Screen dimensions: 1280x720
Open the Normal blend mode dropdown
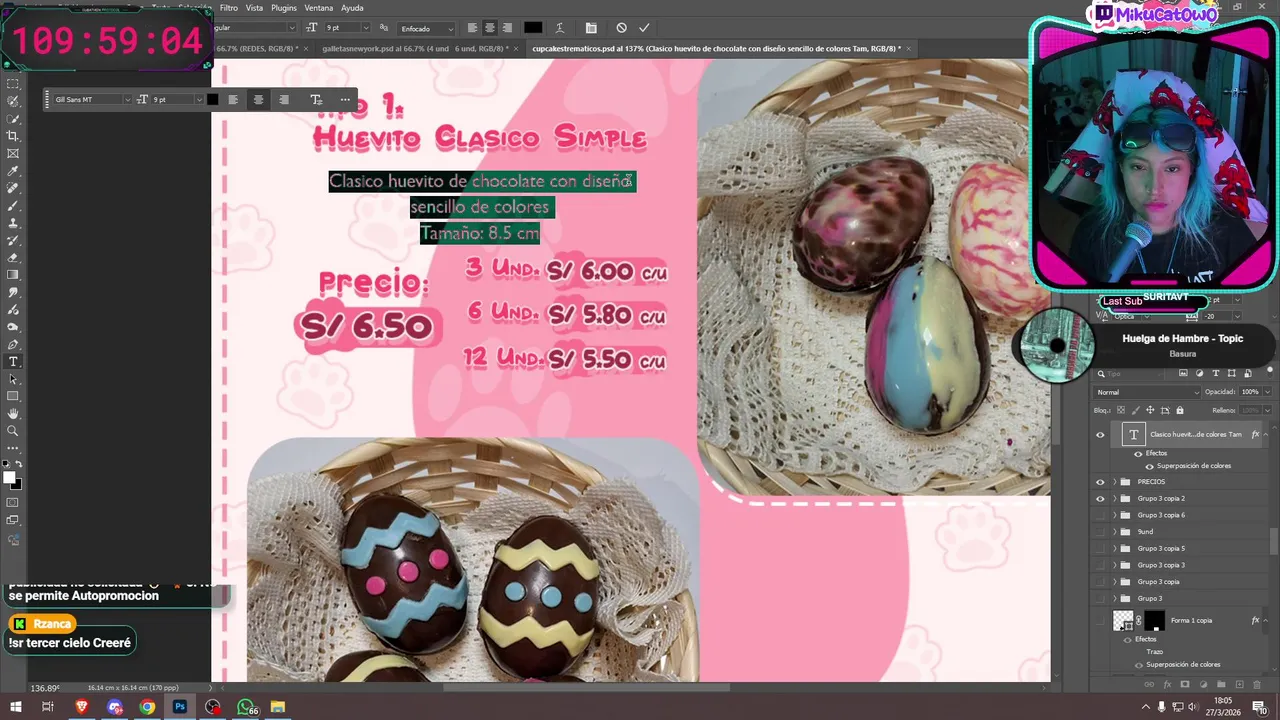click(x=1146, y=392)
